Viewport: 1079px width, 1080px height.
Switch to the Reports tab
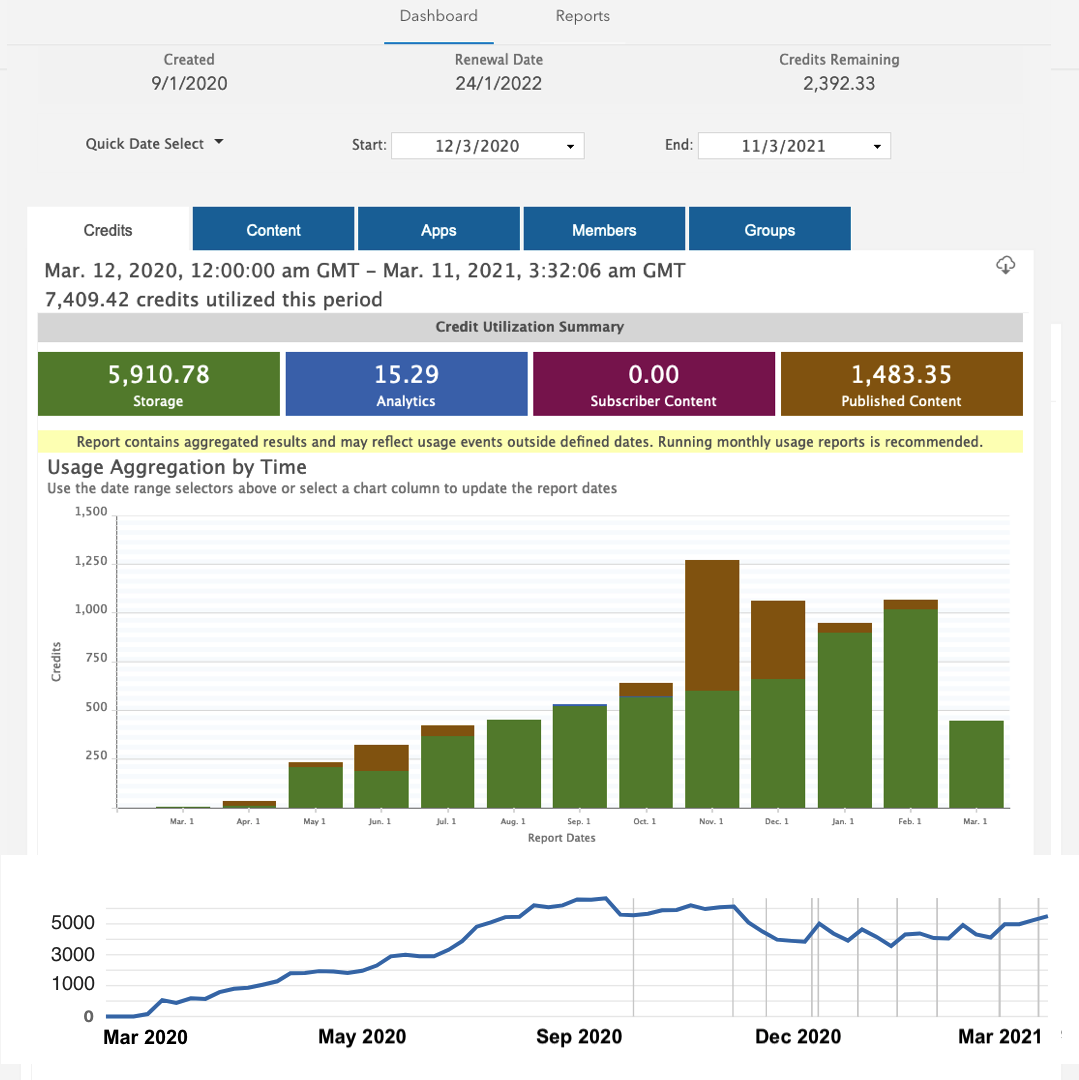click(x=582, y=16)
